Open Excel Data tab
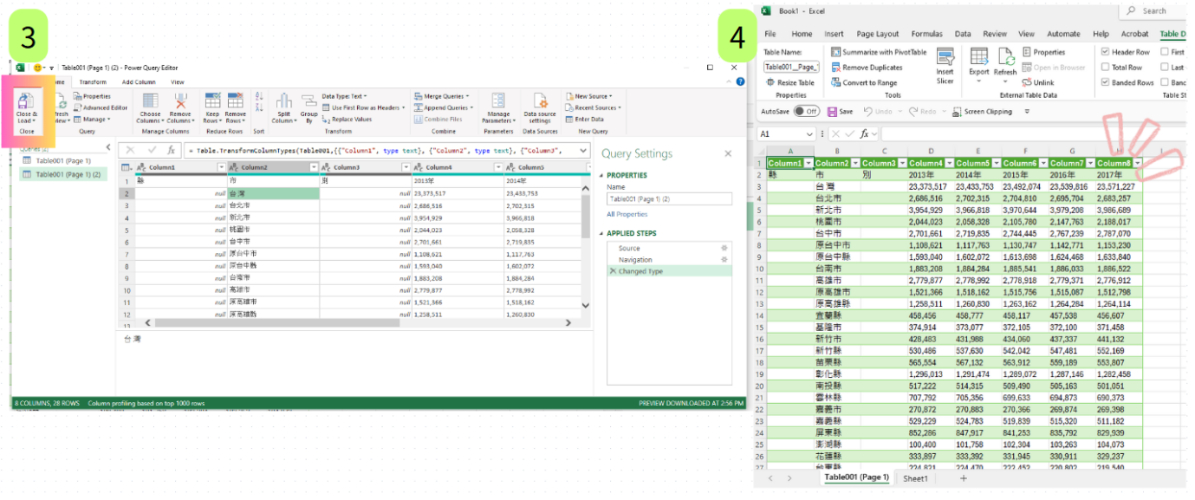The height and width of the screenshot is (500, 1195). point(963,34)
